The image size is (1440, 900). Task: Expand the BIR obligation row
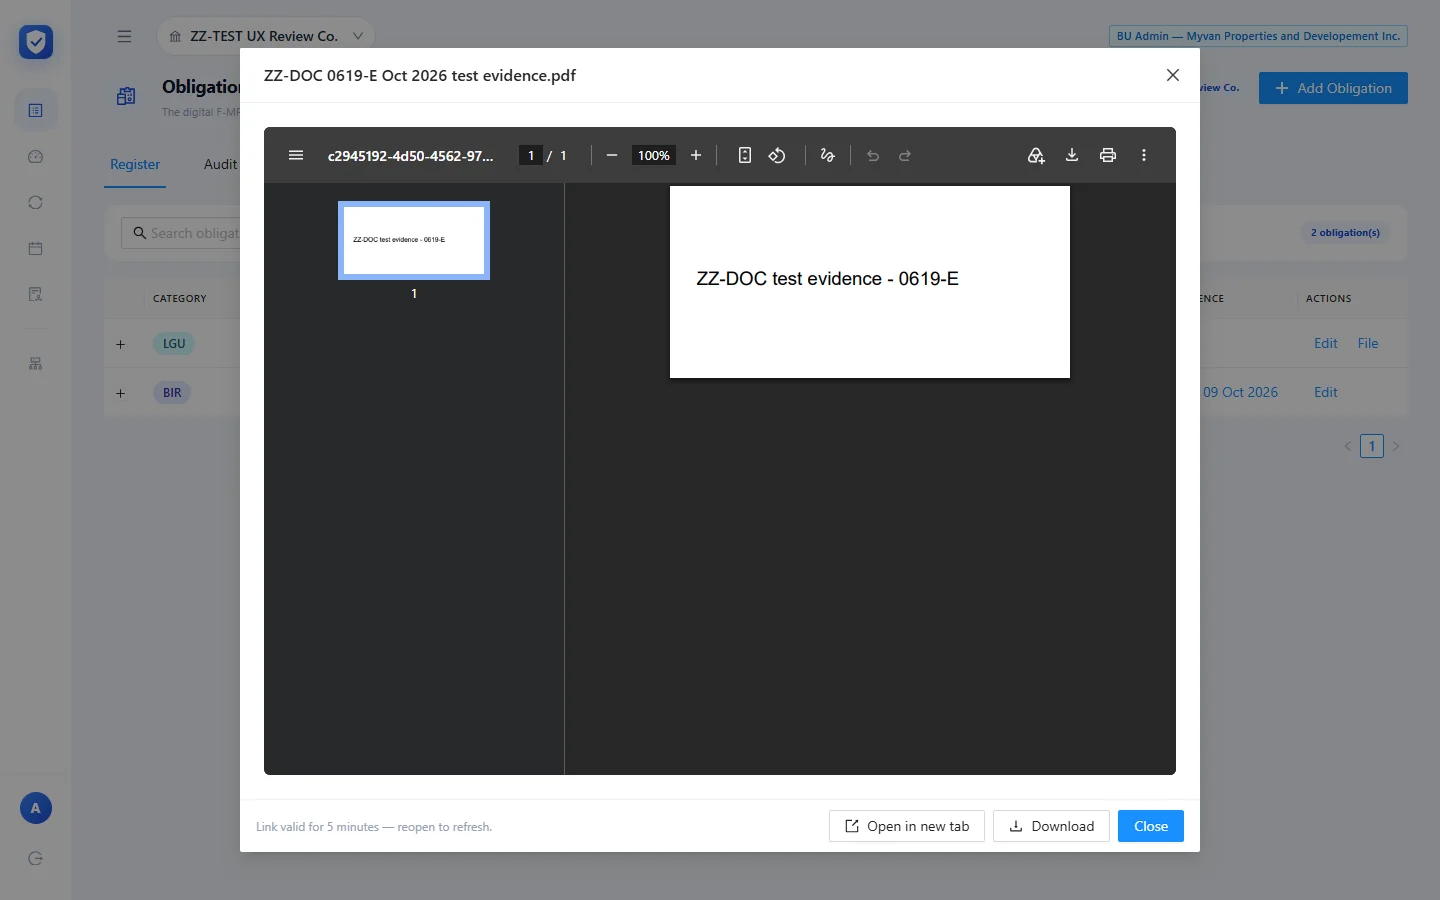point(121,393)
